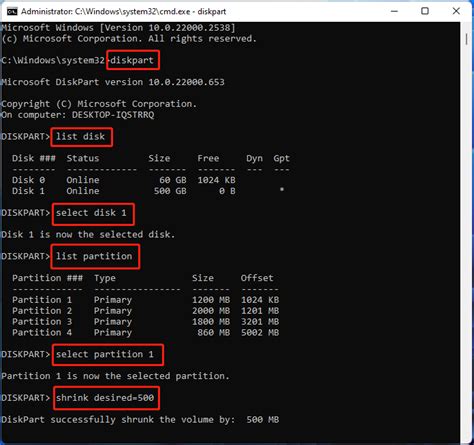
Task: Click the Gpt asterisk for Disk 1
Action: [x=282, y=190]
